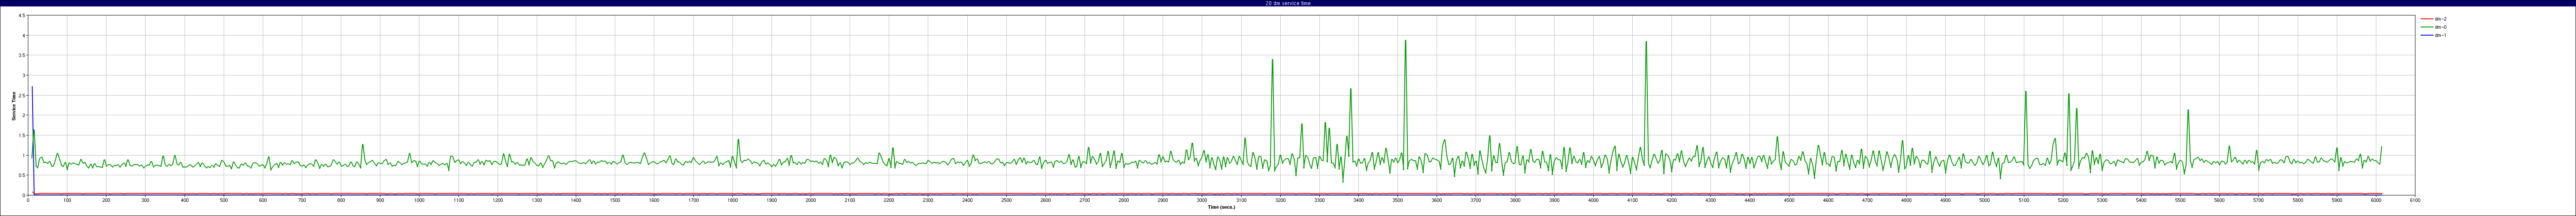Click the dm service time chart title
Image resolution: width=2576 pixels, height=216 pixels.
pos(1288,3)
